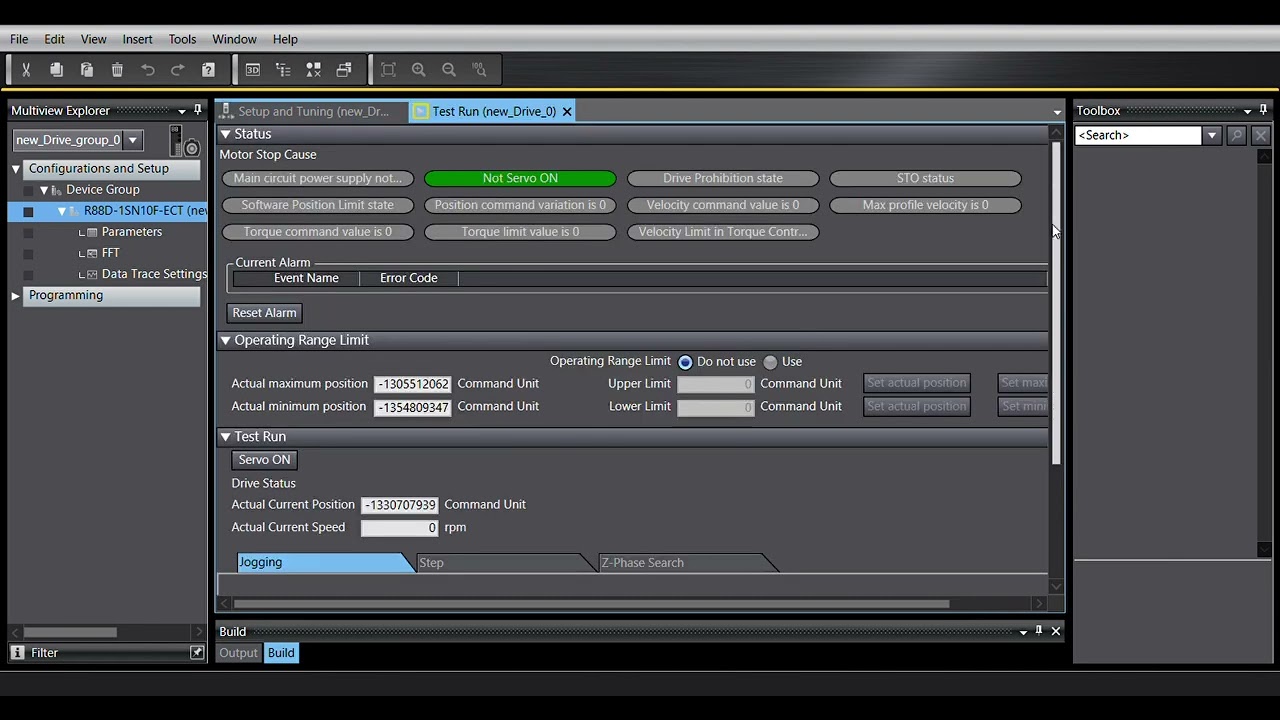Select Parameters in the tree

131,232
